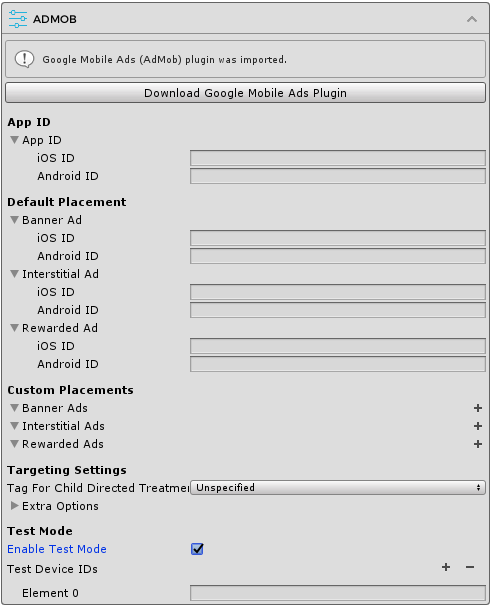The width and height of the screenshot is (497, 609).
Task: Click the Targeting Settings section heading
Action: pyautogui.click(x=67, y=470)
